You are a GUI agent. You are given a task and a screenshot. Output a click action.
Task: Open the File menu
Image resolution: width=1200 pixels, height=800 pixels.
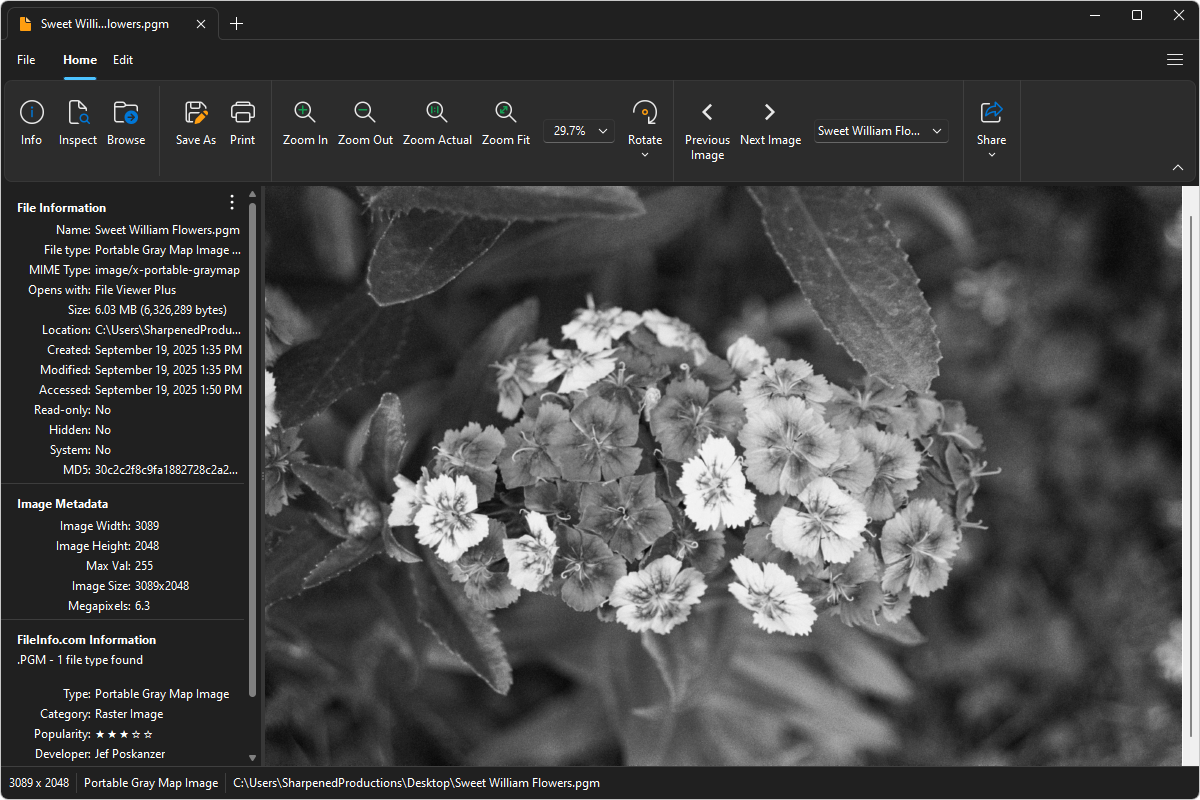coord(26,60)
